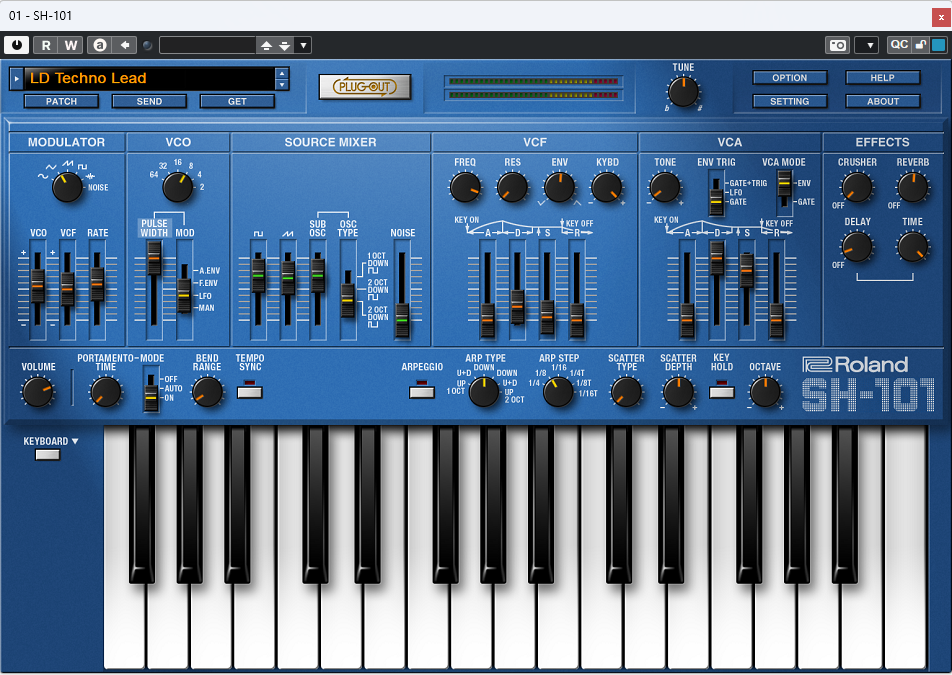952x675 pixels.
Task: Click the Source Mixer sawtooth level slider
Action: [288, 290]
